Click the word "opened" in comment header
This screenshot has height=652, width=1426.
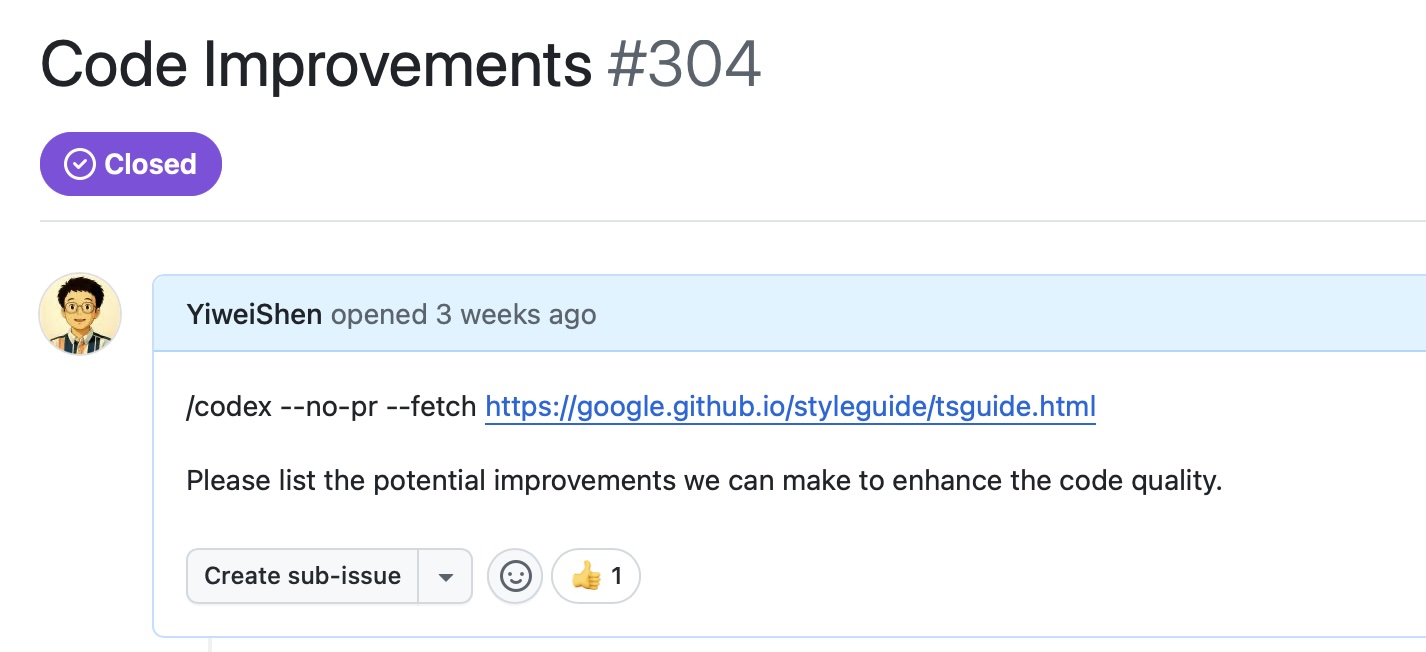(x=379, y=315)
